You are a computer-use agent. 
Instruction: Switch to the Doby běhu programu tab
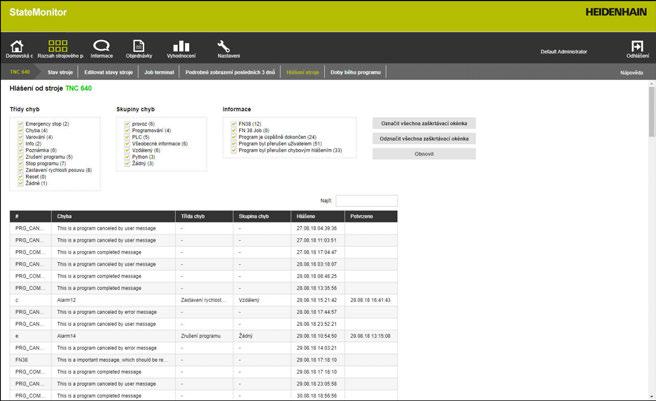355,72
